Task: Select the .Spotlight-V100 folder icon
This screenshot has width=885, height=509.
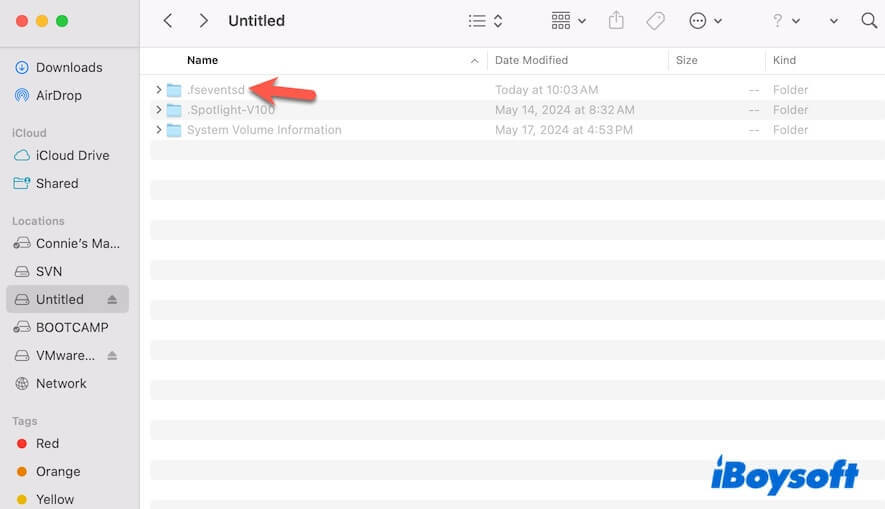Action: pyautogui.click(x=174, y=110)
